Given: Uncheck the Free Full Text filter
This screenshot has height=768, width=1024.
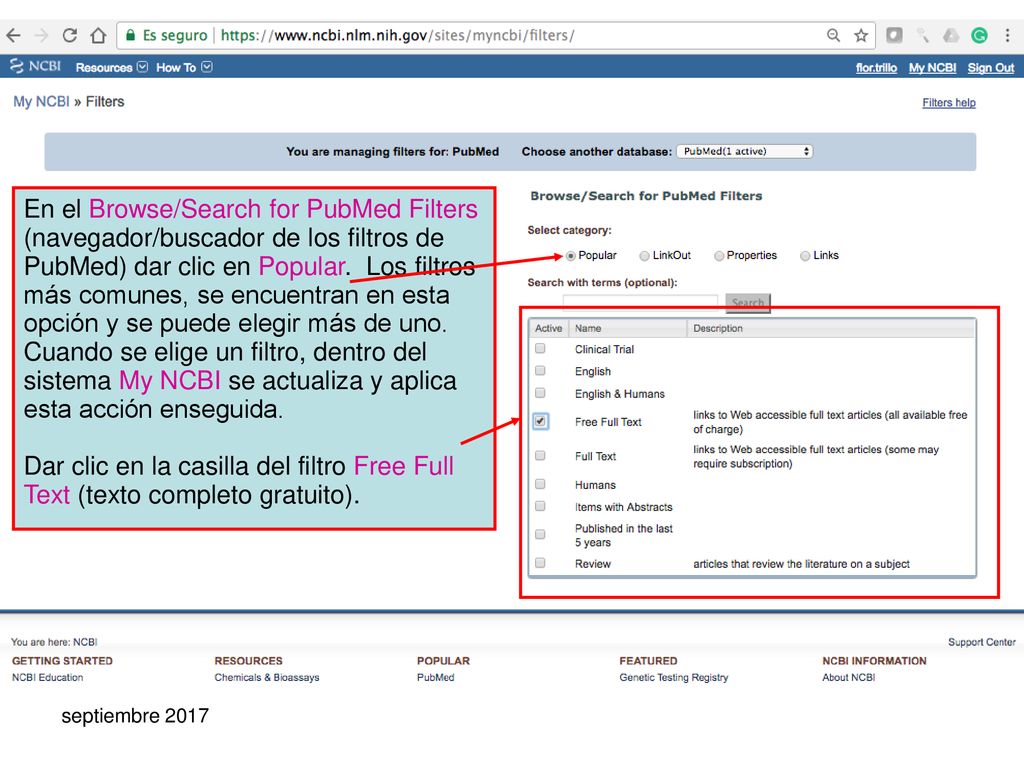Looking at the screenshot, I should 540,421.
